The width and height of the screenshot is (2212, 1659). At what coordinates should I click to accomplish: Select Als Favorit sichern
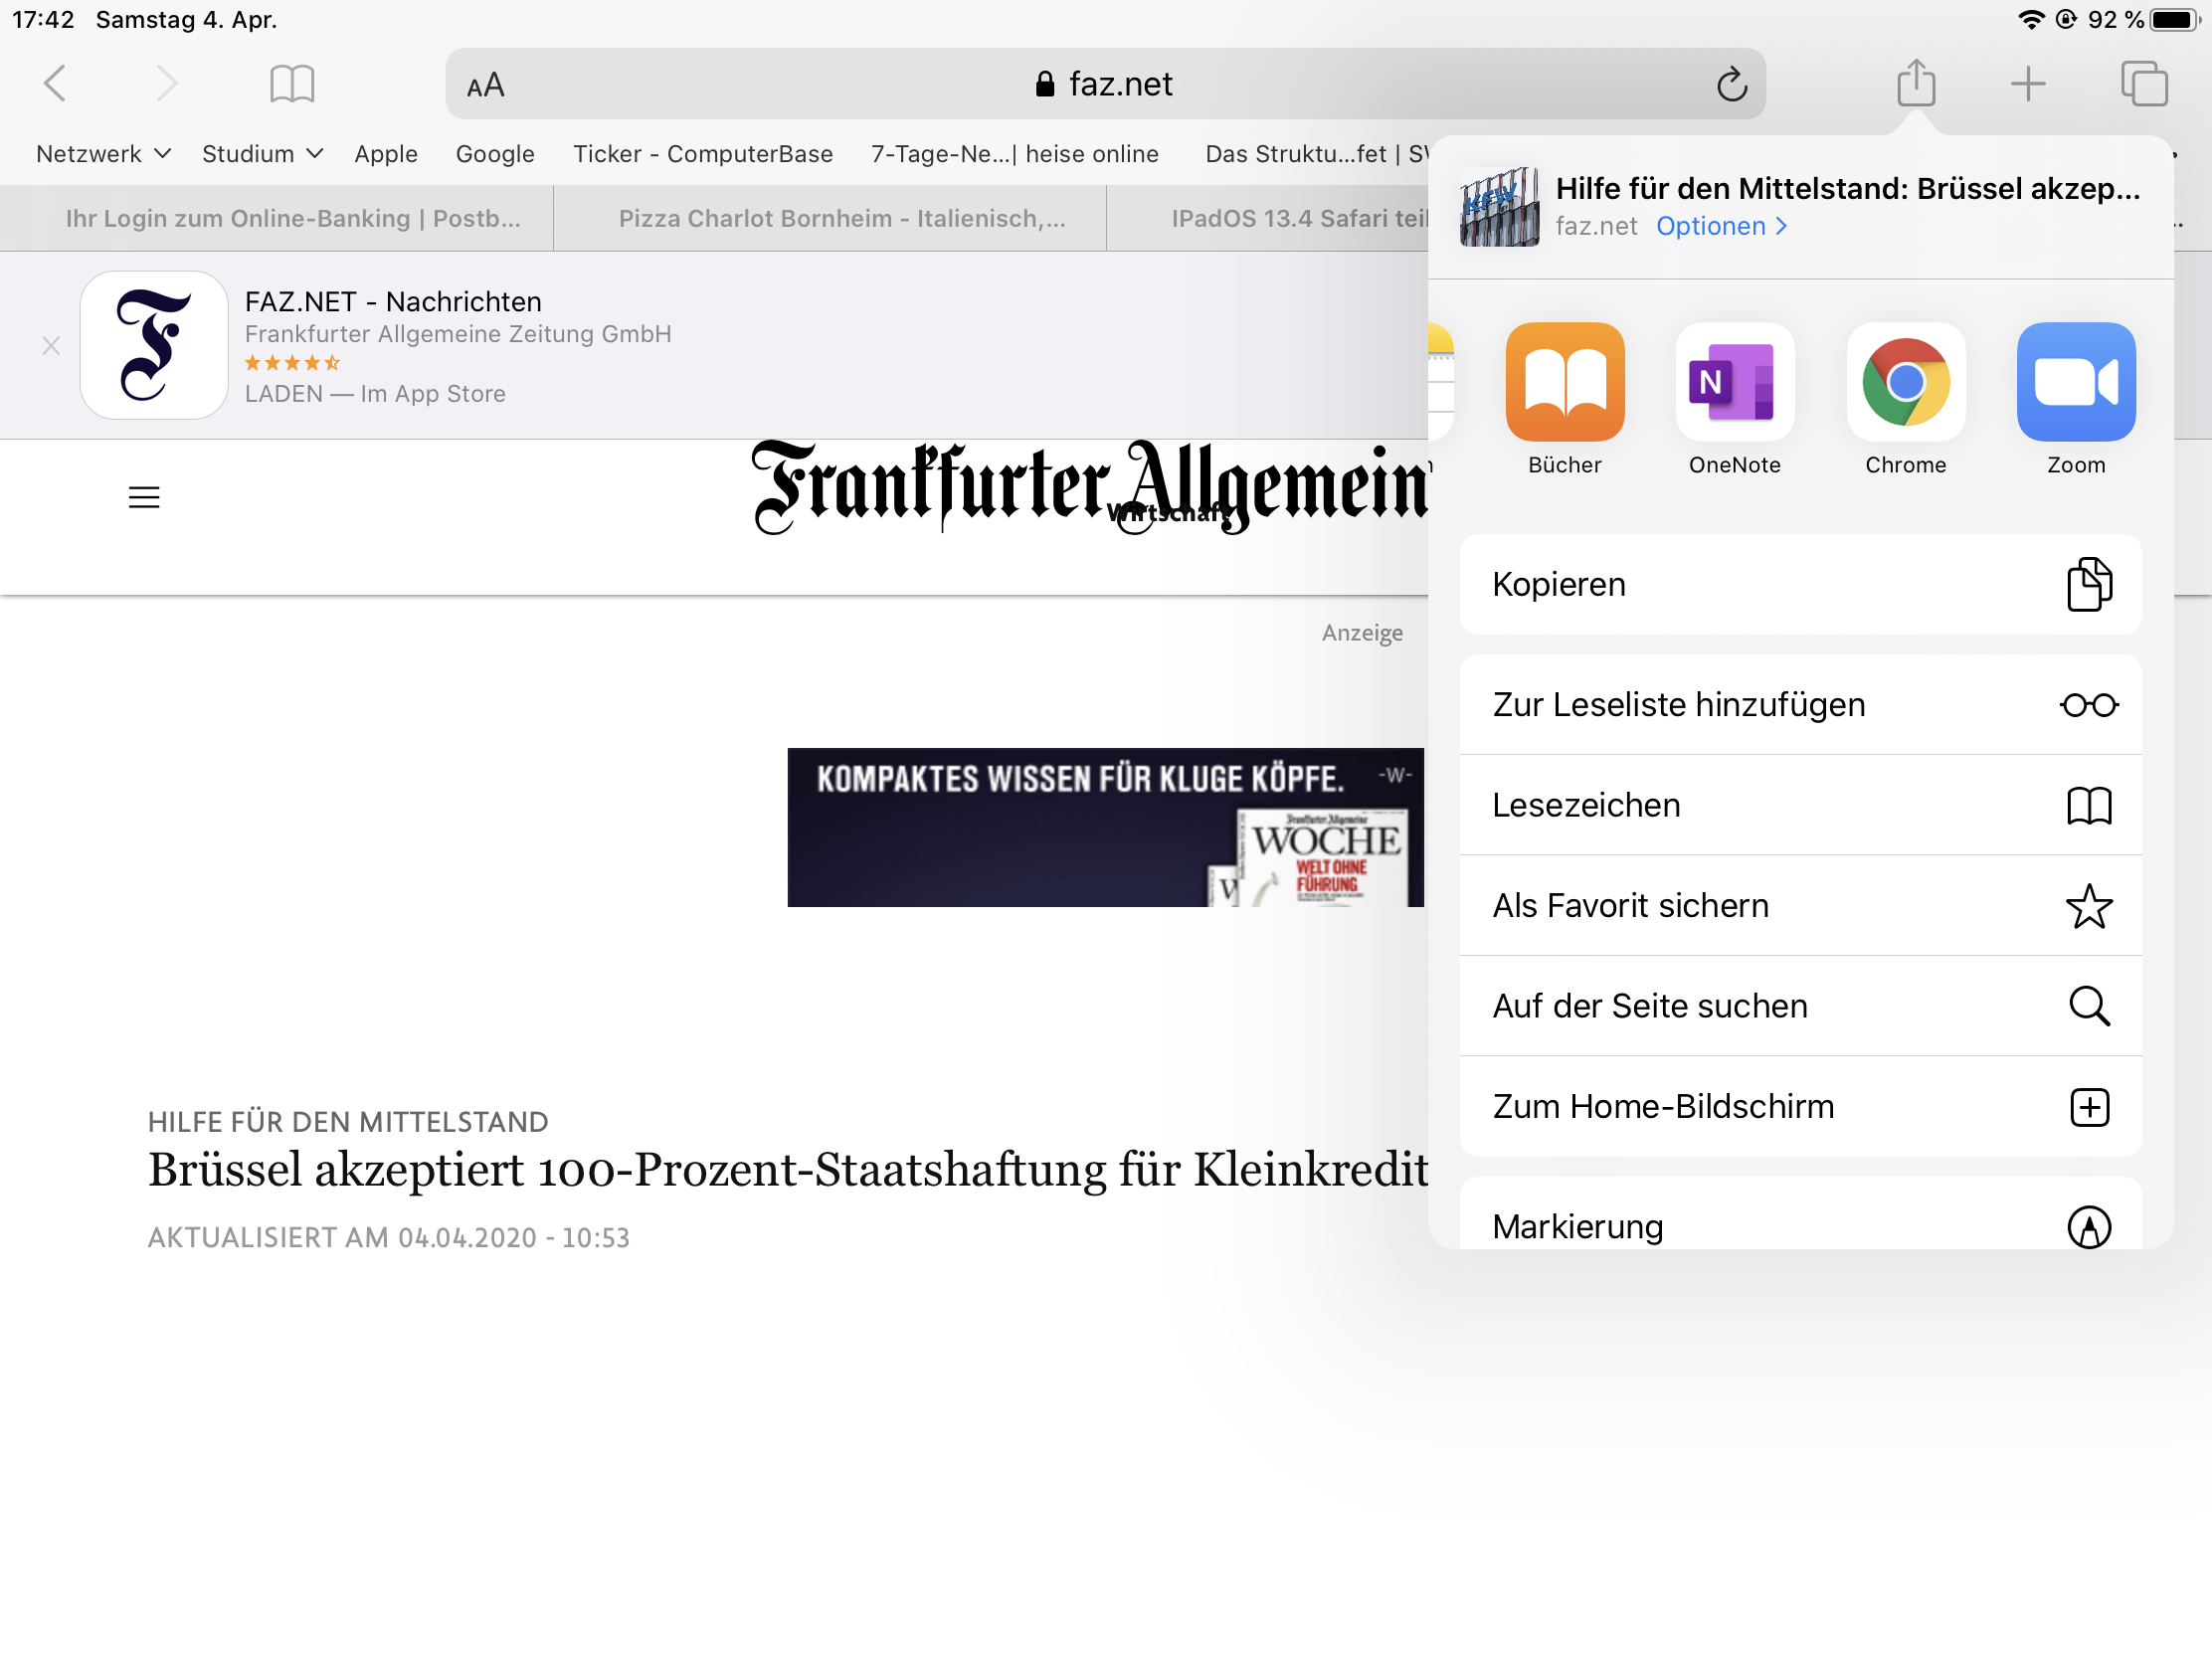pos(1799,906)
